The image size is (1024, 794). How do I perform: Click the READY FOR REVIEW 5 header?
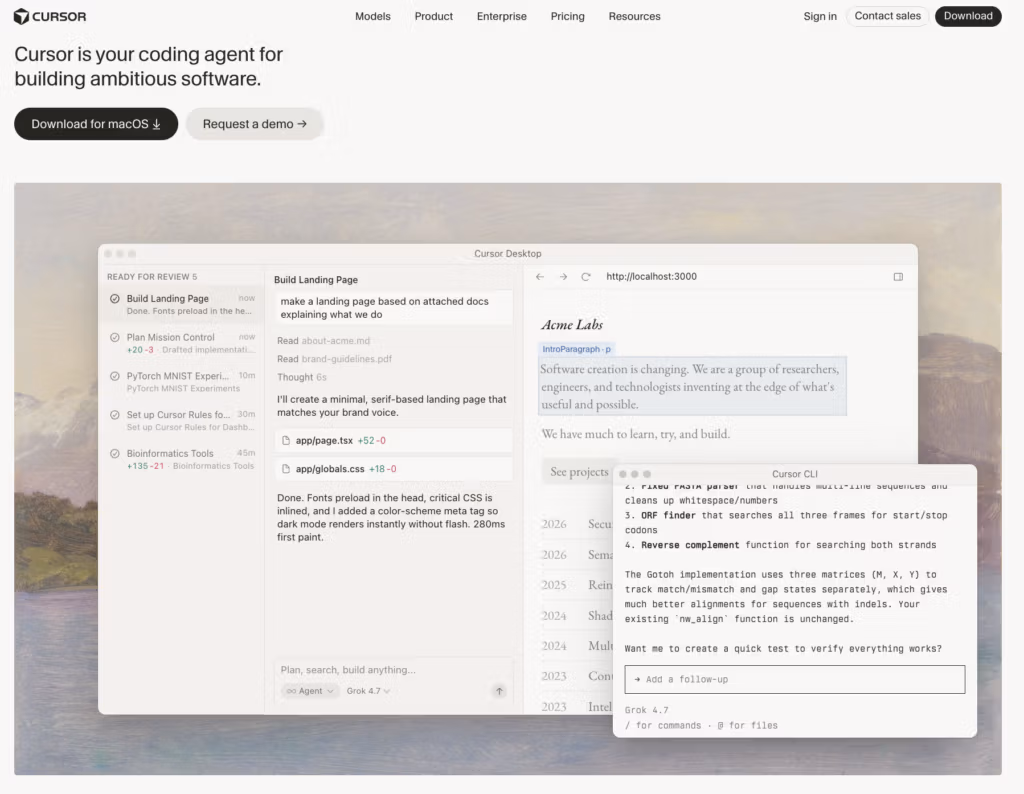[x=152, y=277]
